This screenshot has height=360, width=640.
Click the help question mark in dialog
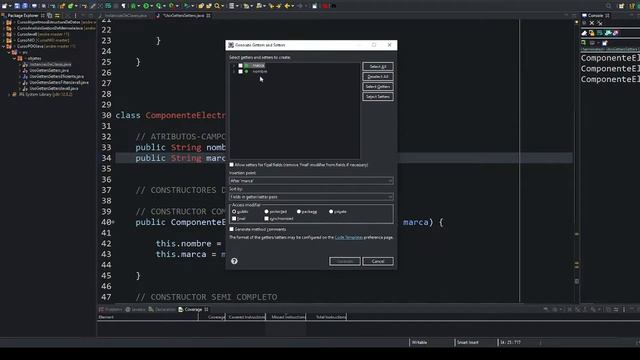click(x=234, y=261)
